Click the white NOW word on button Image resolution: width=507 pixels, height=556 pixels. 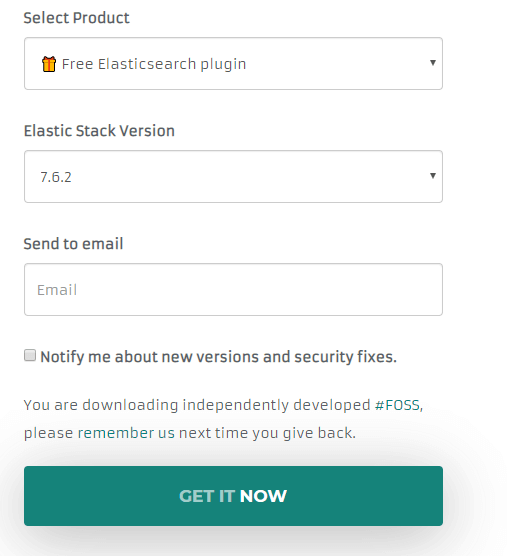pyautogui.click(x=263, y=496)
